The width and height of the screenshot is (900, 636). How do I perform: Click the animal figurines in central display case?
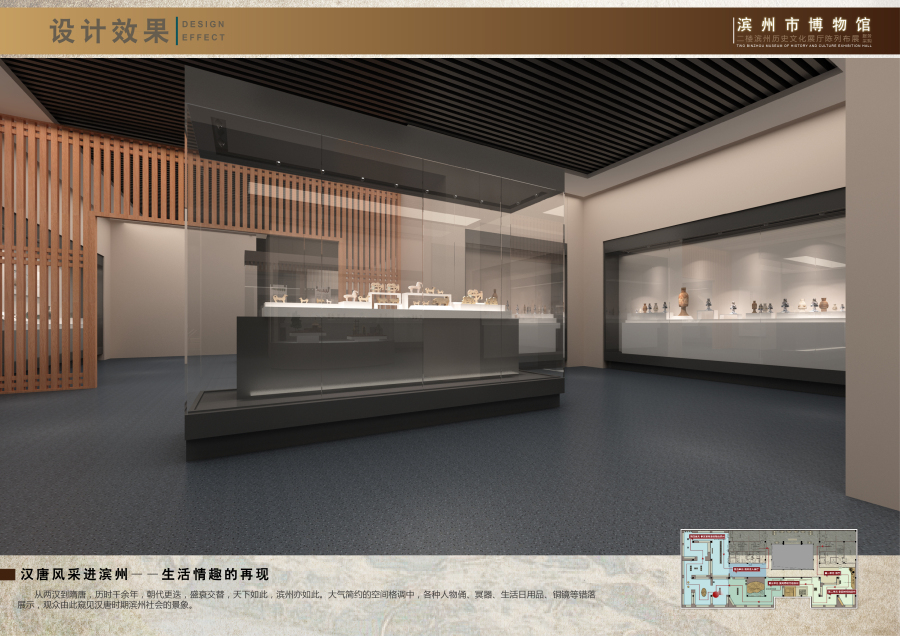tap(380, 293)
